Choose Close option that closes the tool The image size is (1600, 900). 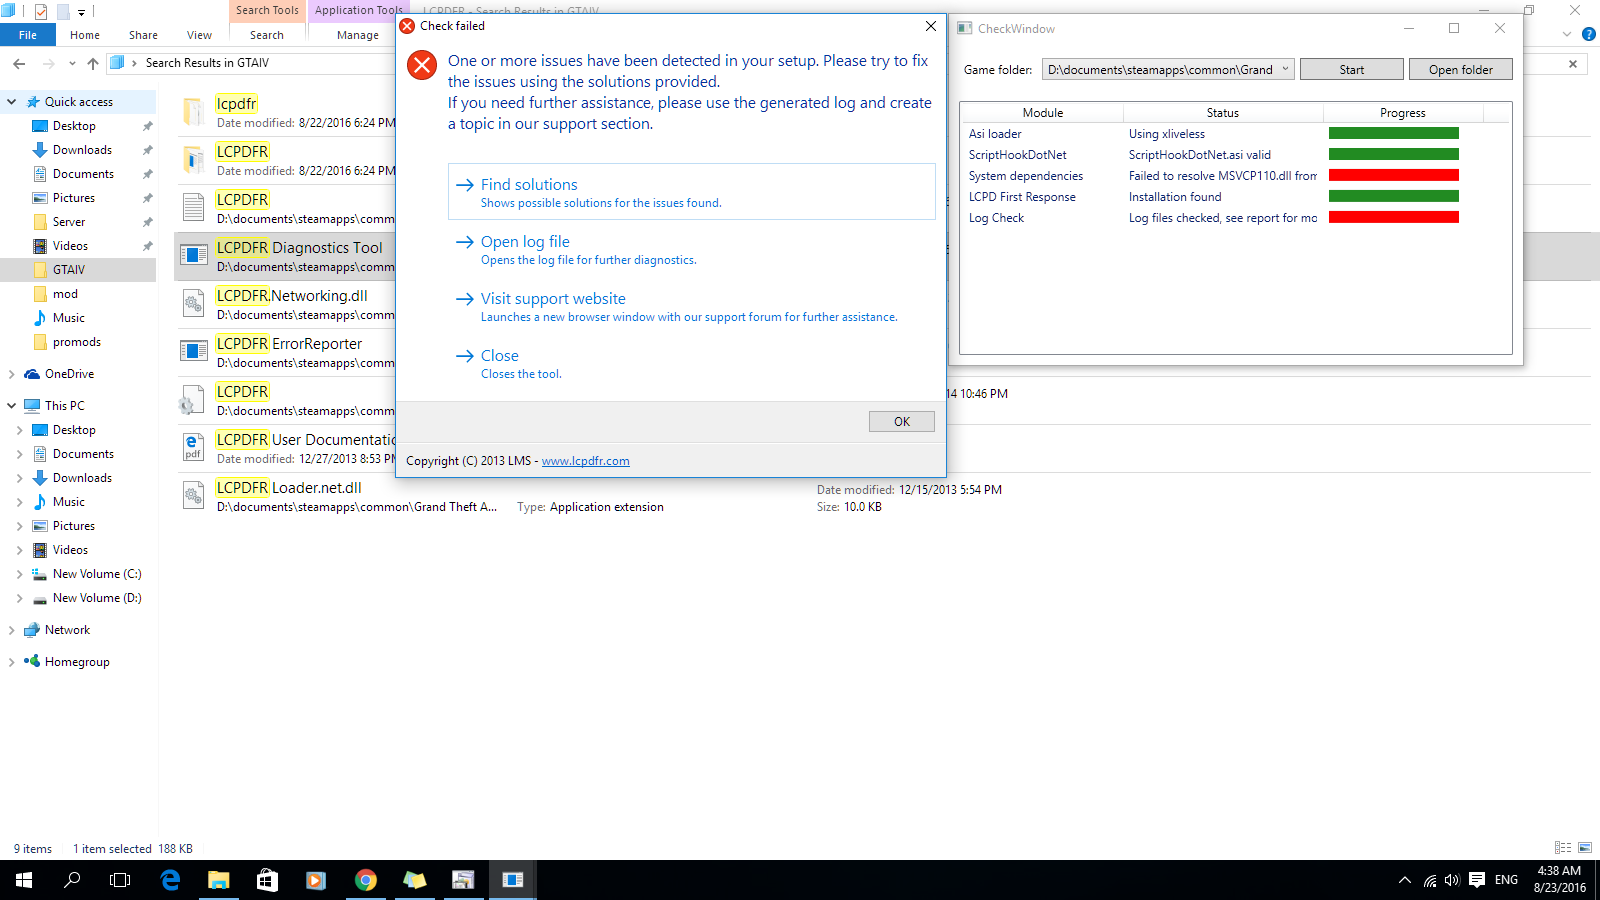[x=691, y=363]
